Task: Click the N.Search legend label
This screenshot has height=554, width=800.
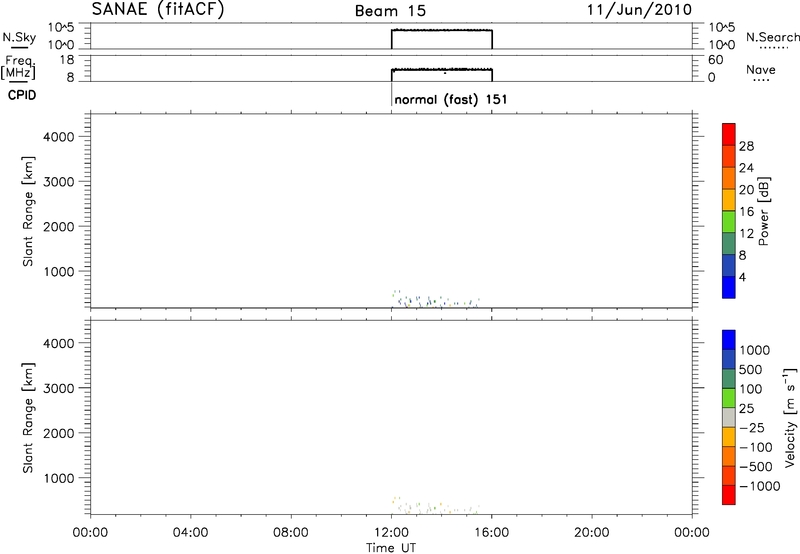Action: click(x=772, y=37)
